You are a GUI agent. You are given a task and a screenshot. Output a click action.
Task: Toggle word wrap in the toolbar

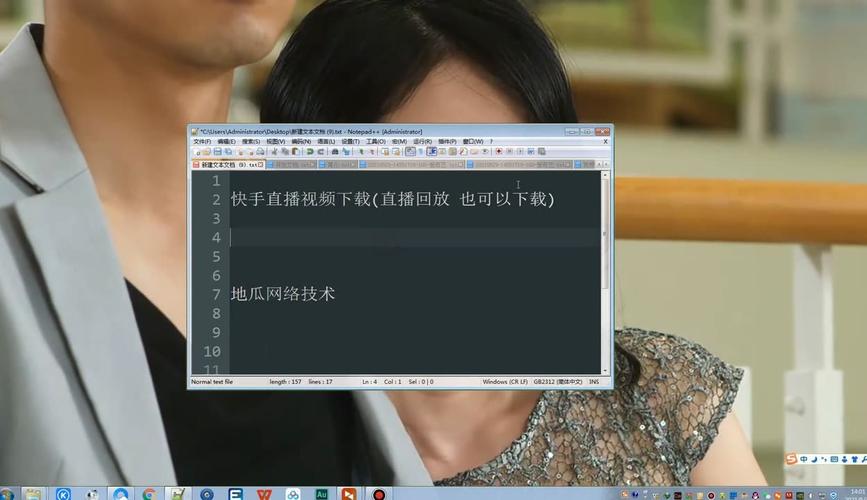(x=410, y=152)
